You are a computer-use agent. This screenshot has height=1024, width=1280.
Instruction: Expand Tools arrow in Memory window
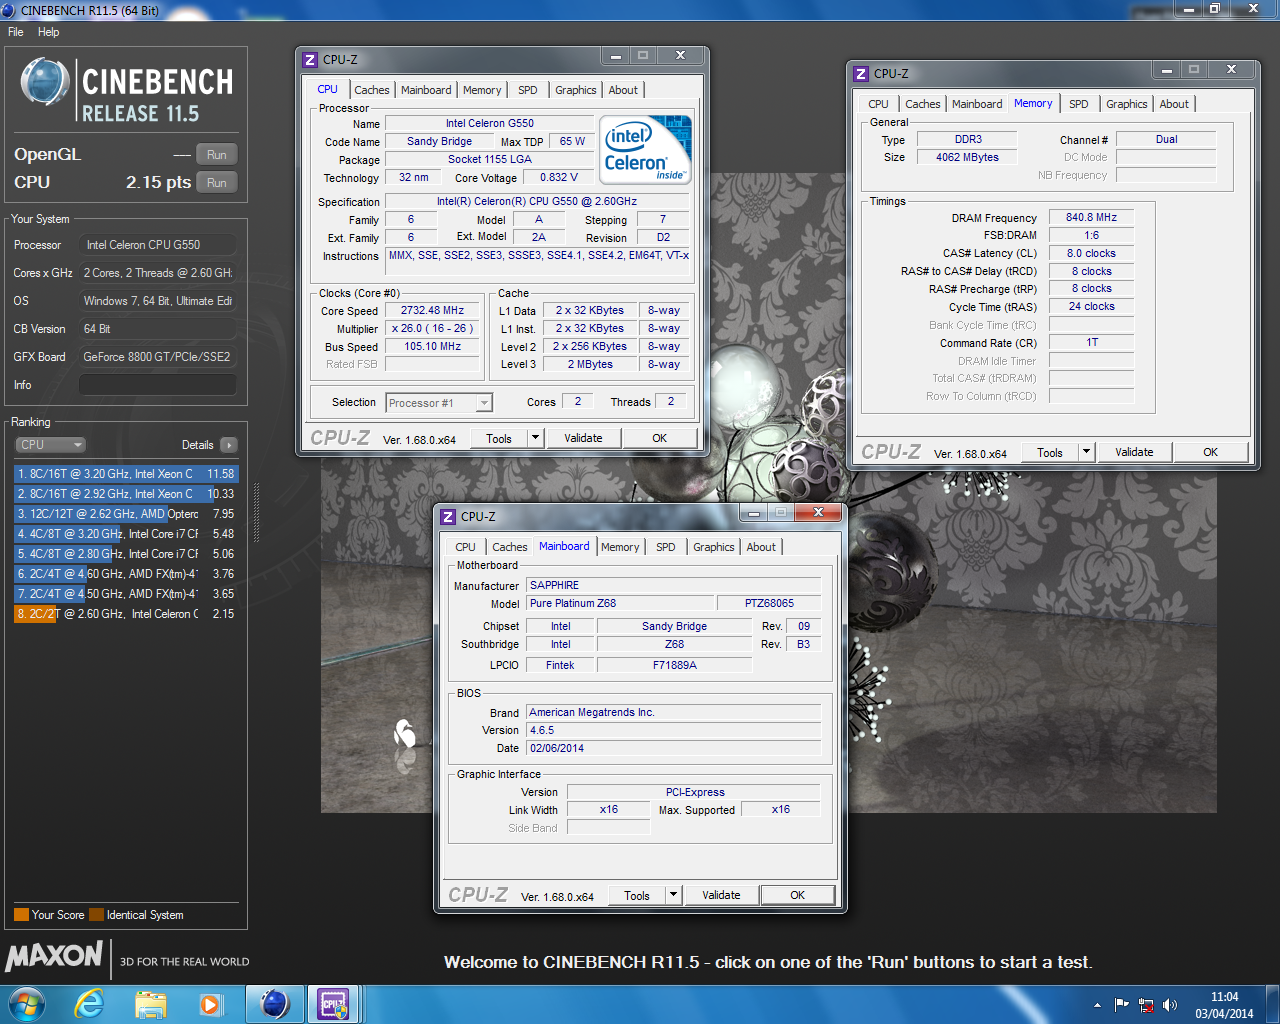1086,452
